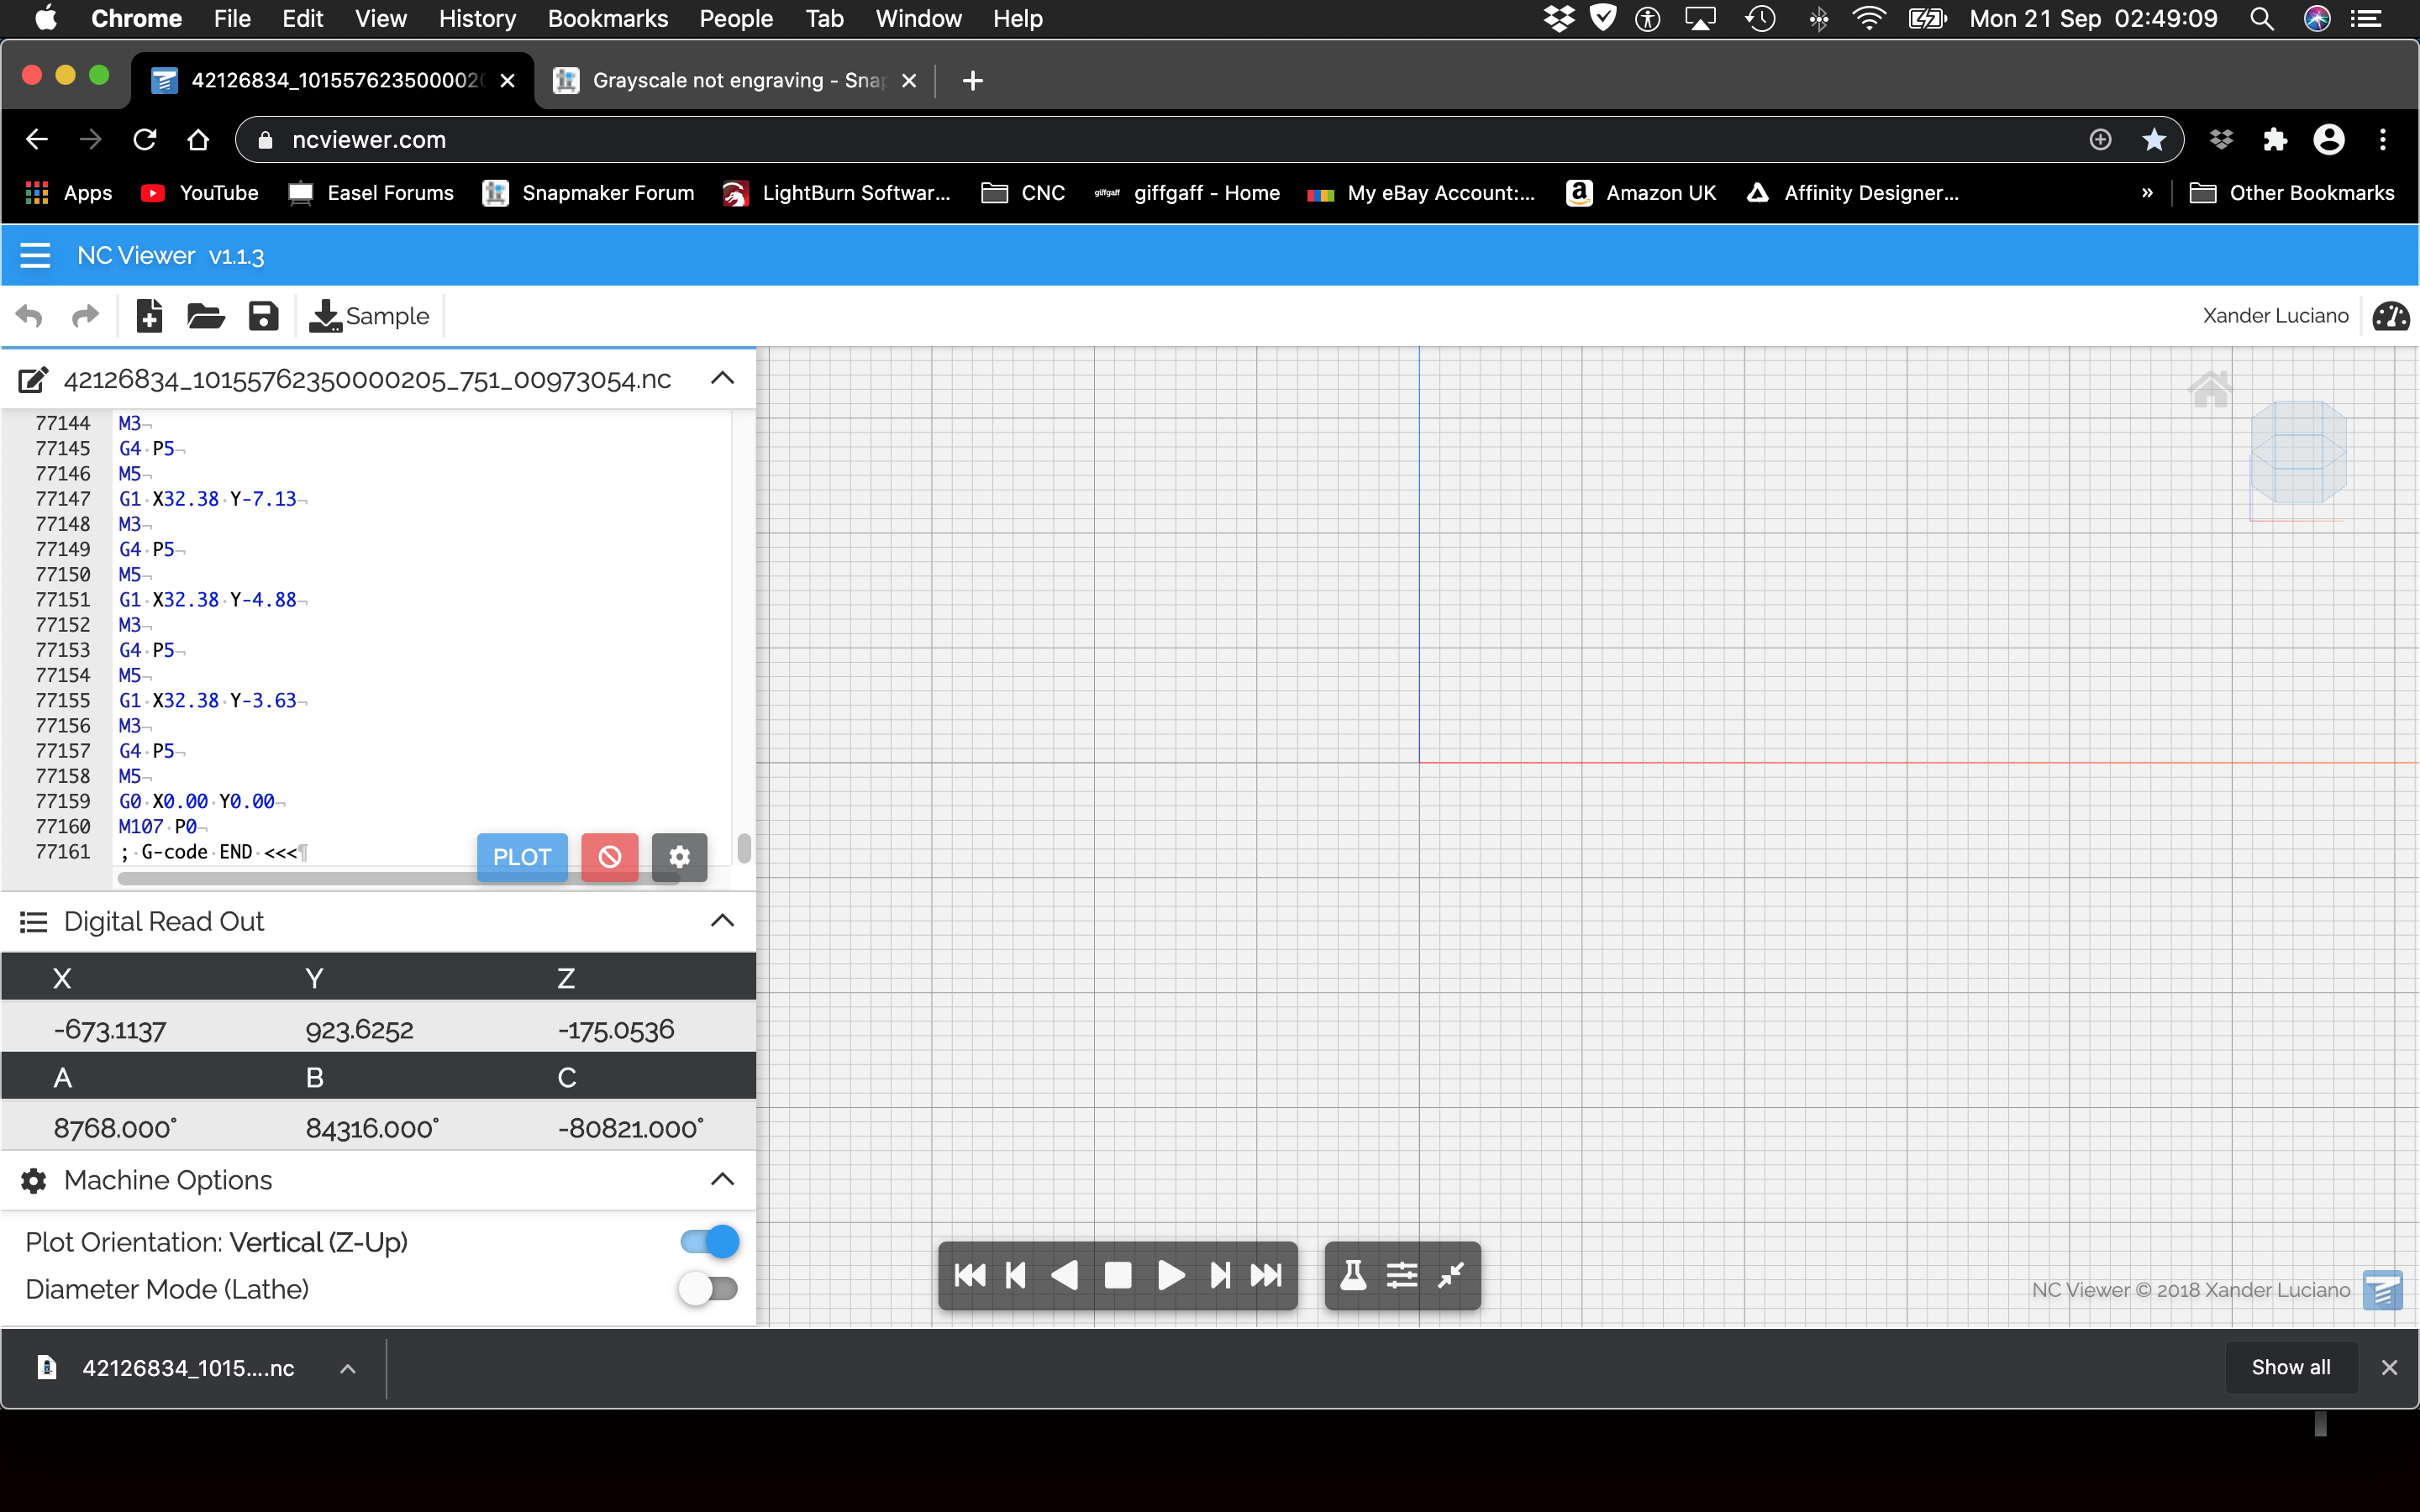This screenshot has height=1512, width=2420.
Task: Click the blue PLOT button
Action: [522, 857]
